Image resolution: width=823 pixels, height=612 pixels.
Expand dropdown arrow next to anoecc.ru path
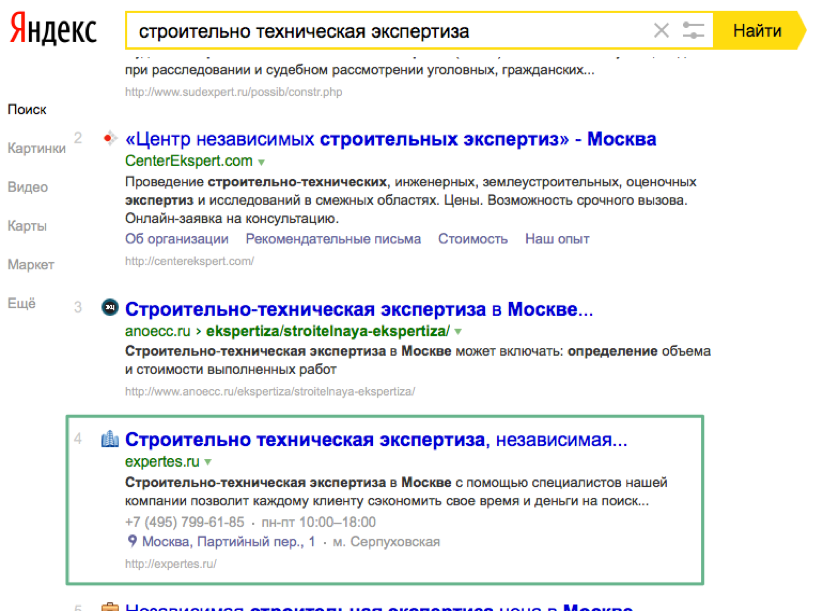pos(458,331)
